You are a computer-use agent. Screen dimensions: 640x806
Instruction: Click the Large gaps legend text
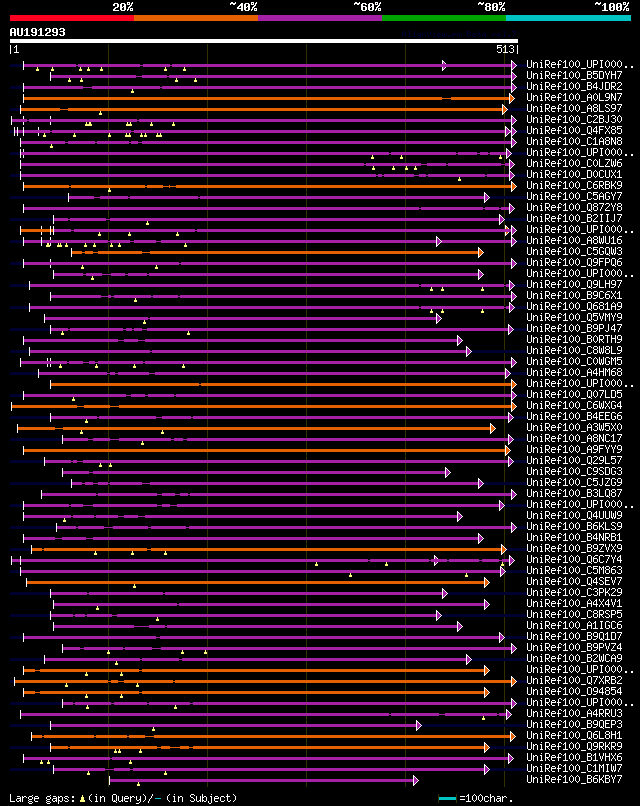coord(123,798)
